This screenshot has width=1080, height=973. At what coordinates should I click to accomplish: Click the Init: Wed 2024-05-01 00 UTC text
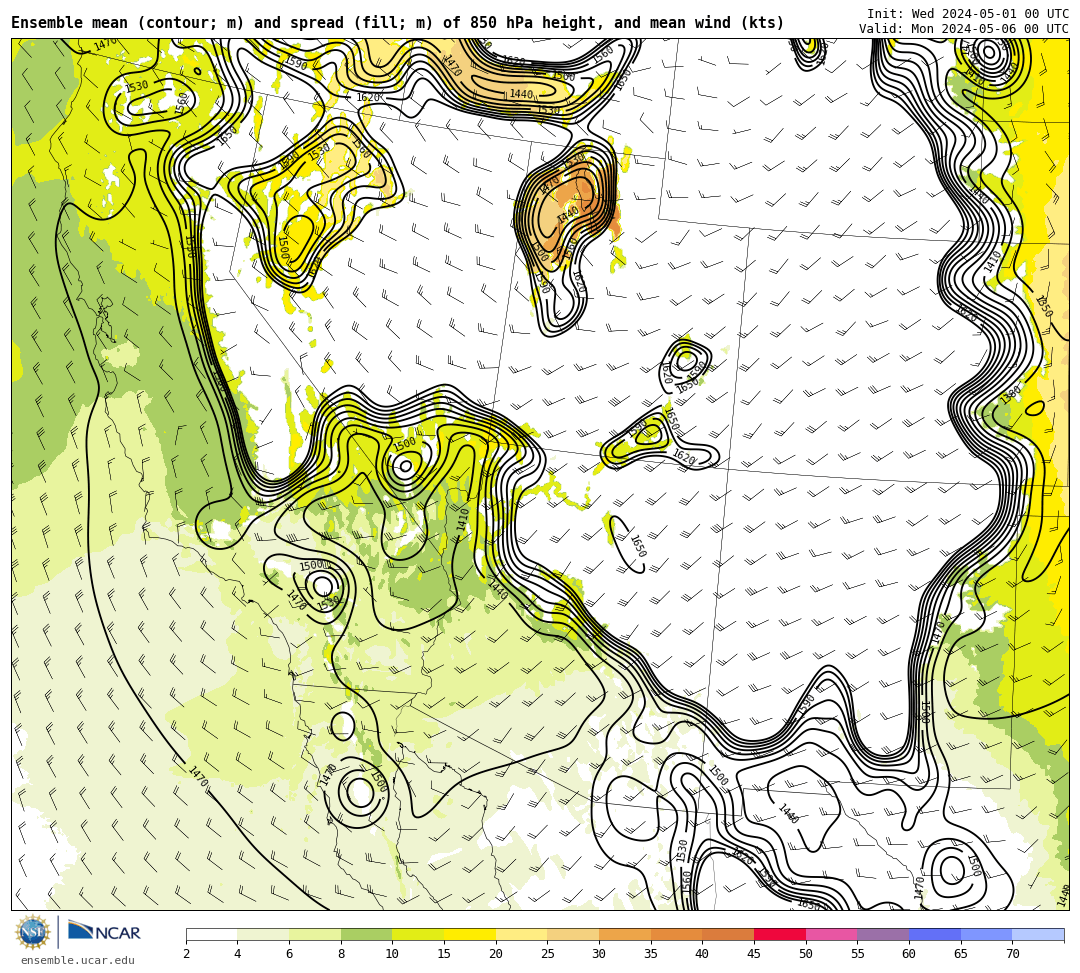coord(968,13)
